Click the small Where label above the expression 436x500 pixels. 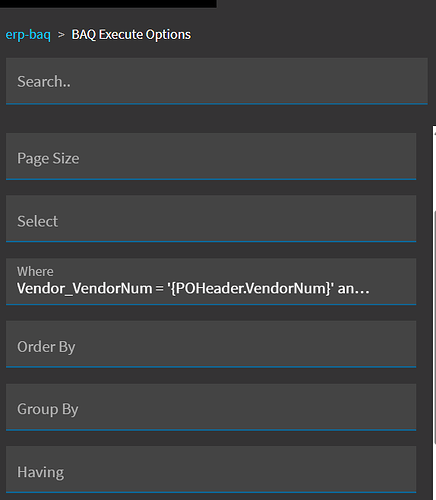(x=35, y=271)
